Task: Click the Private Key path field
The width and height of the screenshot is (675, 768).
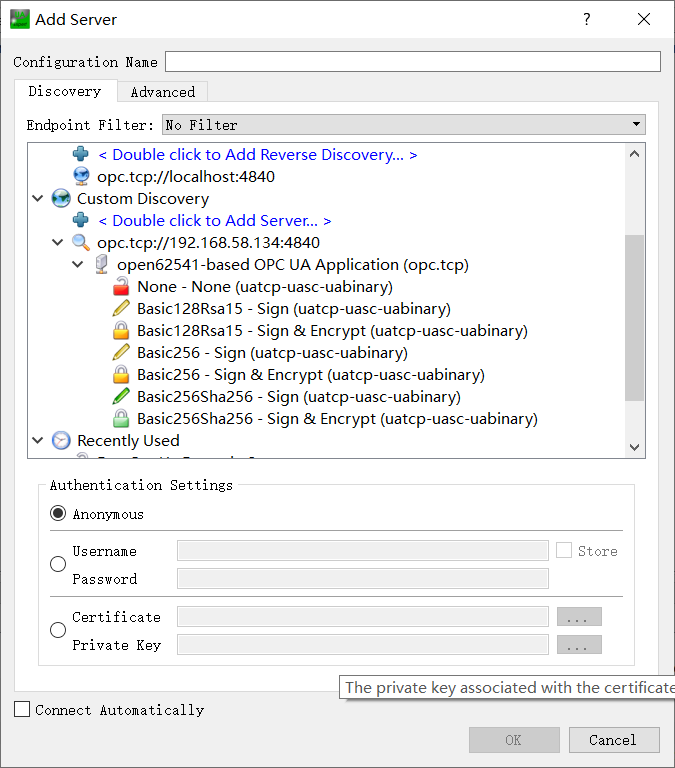Action: 362,645
